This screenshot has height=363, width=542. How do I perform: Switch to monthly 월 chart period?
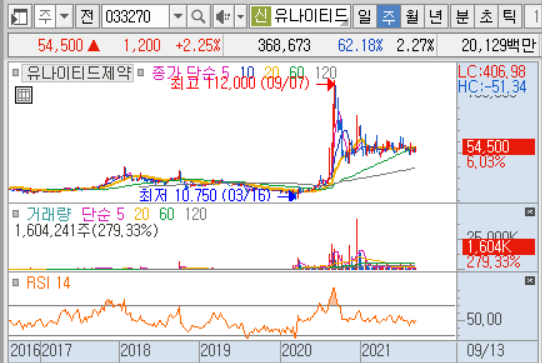point(412,16)
